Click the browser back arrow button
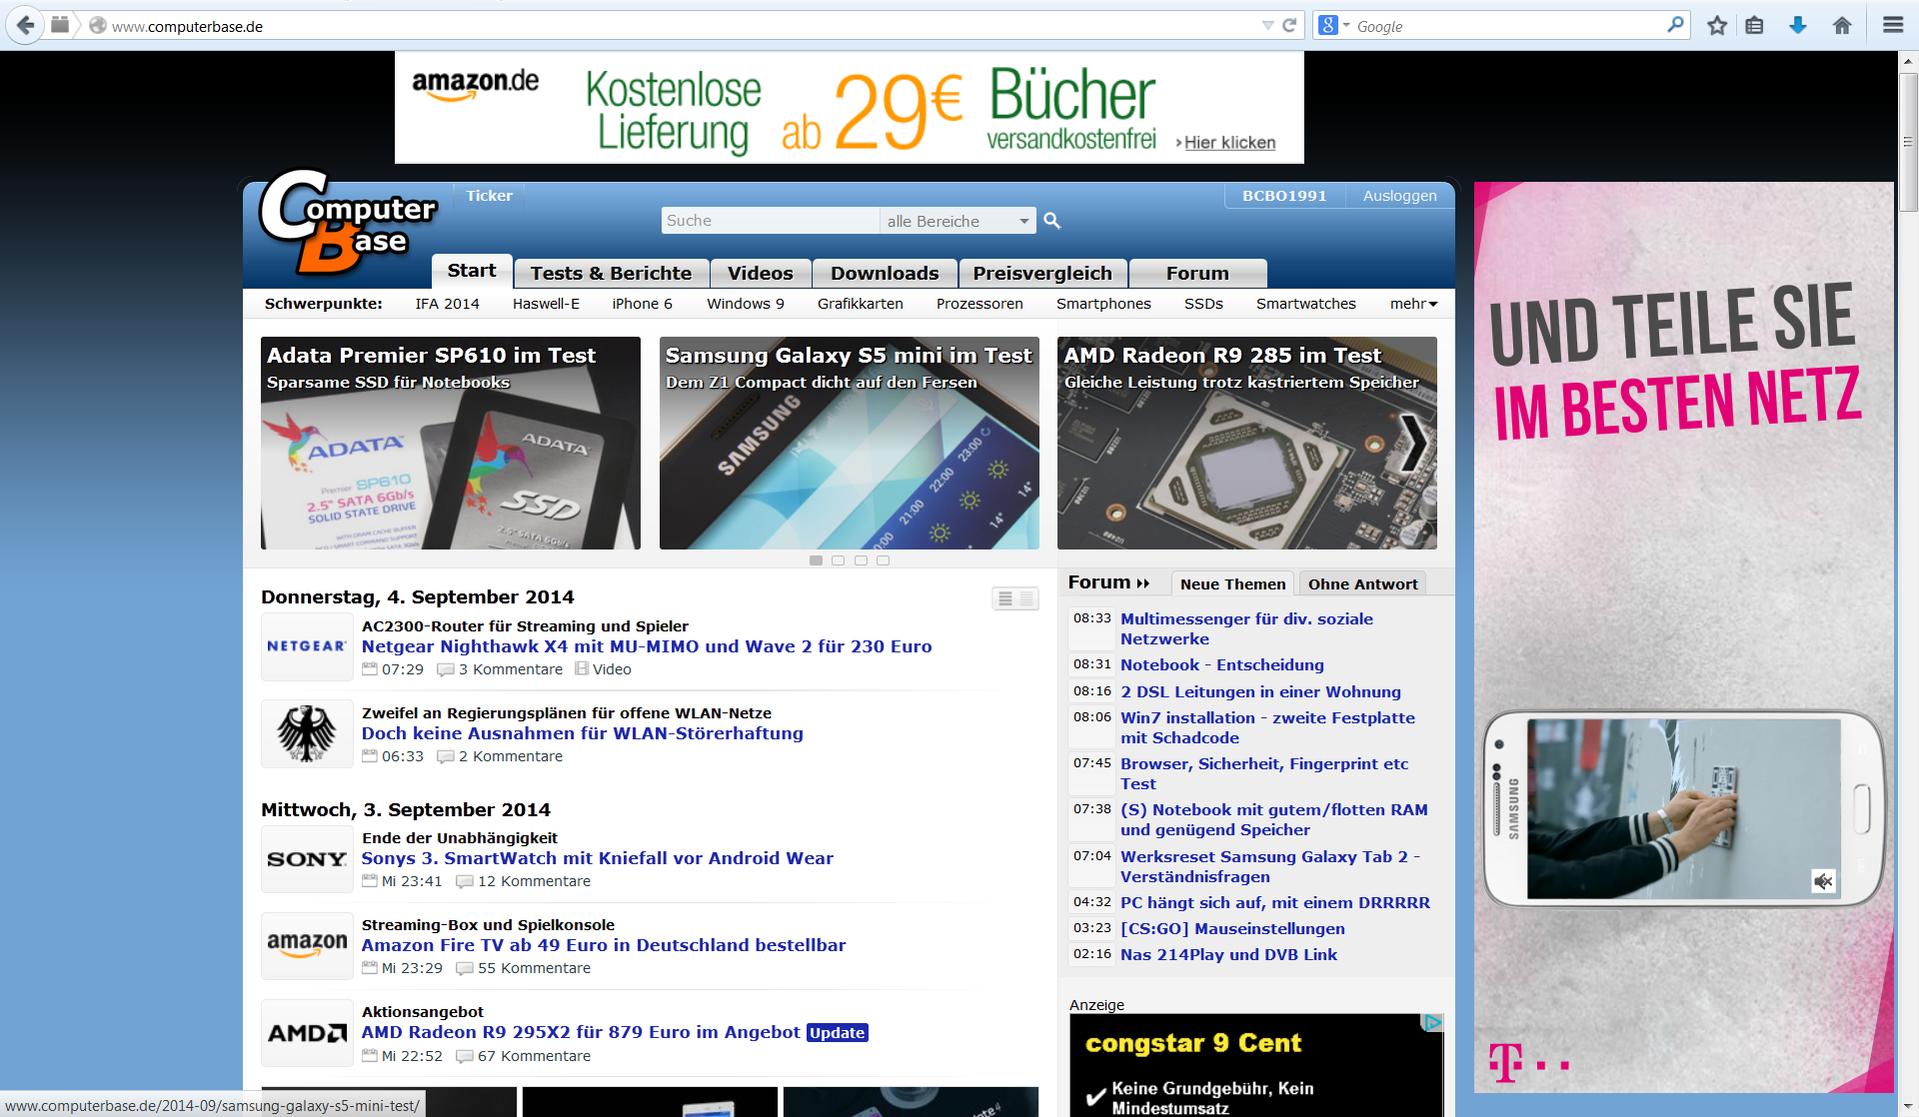The height and width of the screenshot is (1117, 1919). [x=25, y=25]
